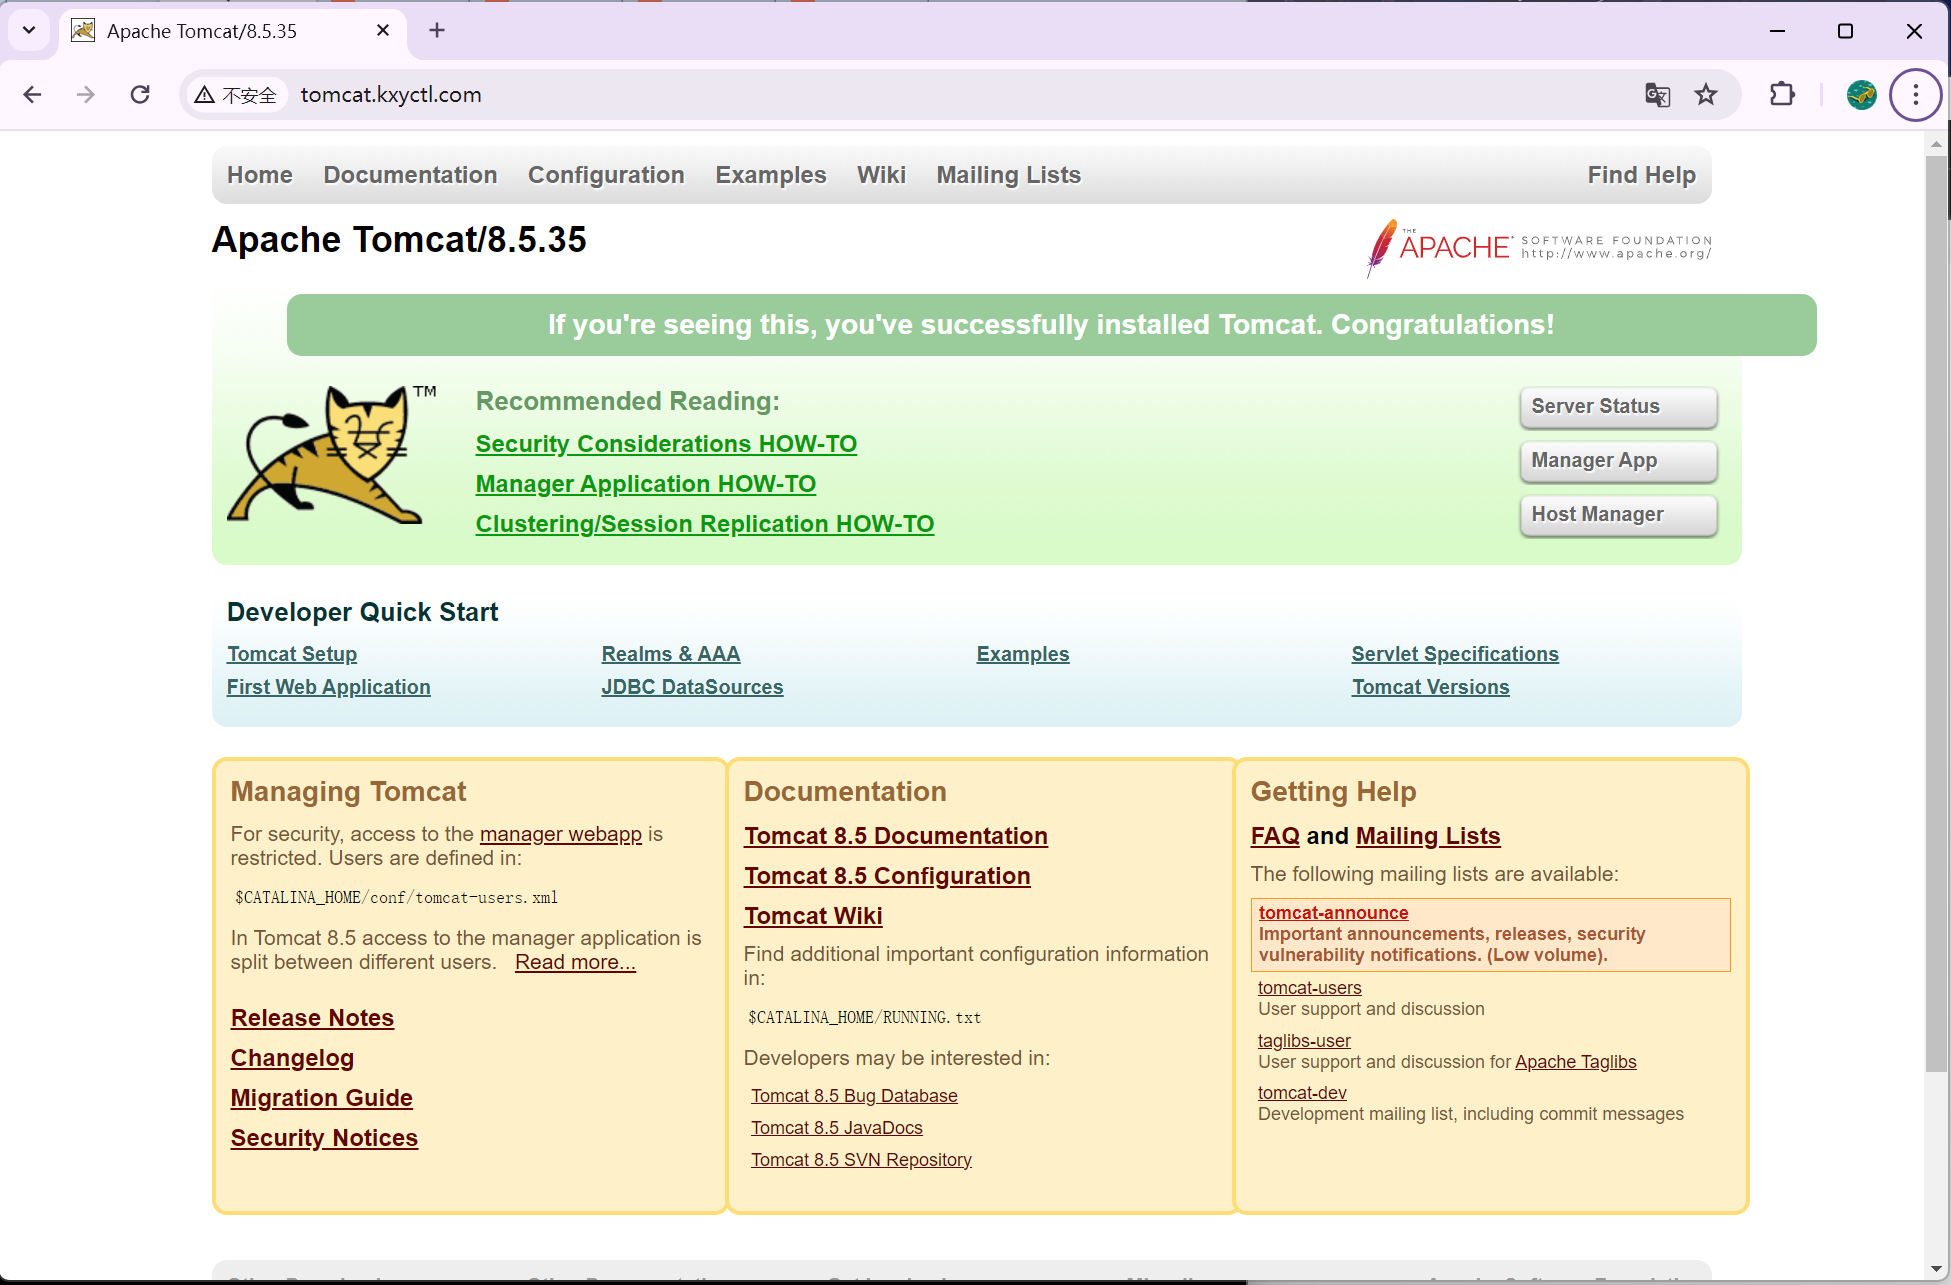The image size is (1951, 1285).
Task: Click the Apache Software Foundation logo
Action: pyautogui.click(x=1539, y=247)
